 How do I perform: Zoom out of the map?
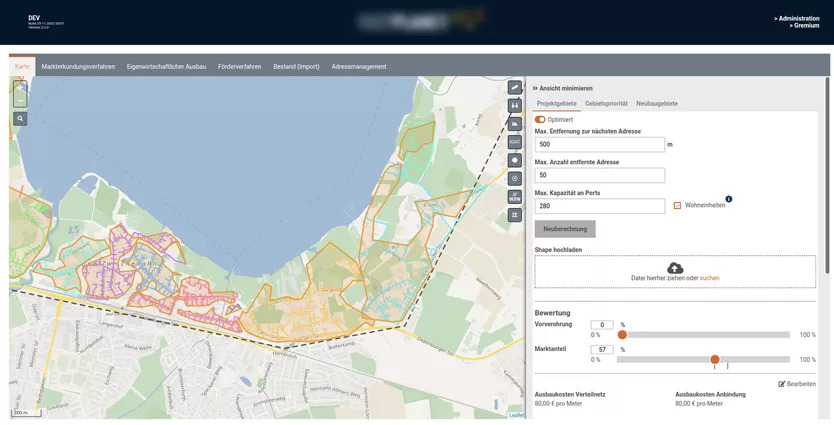[20, 101]
